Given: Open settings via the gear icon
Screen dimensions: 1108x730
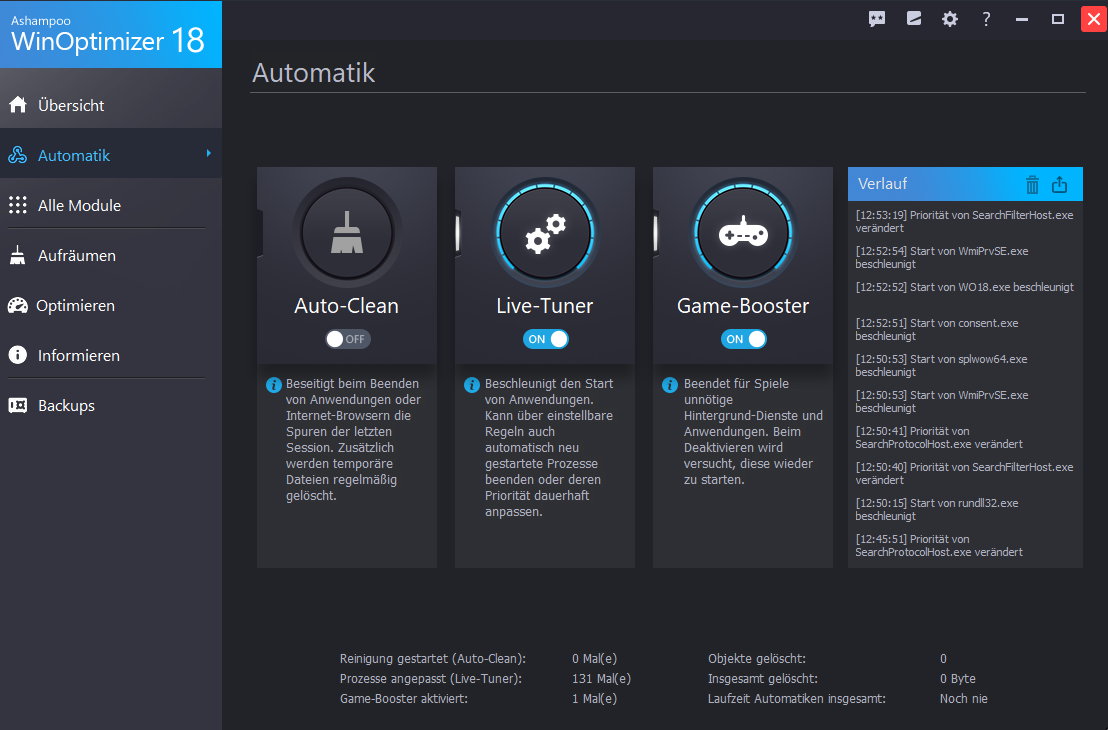Looking at the screenshot, I should point(949,19).
